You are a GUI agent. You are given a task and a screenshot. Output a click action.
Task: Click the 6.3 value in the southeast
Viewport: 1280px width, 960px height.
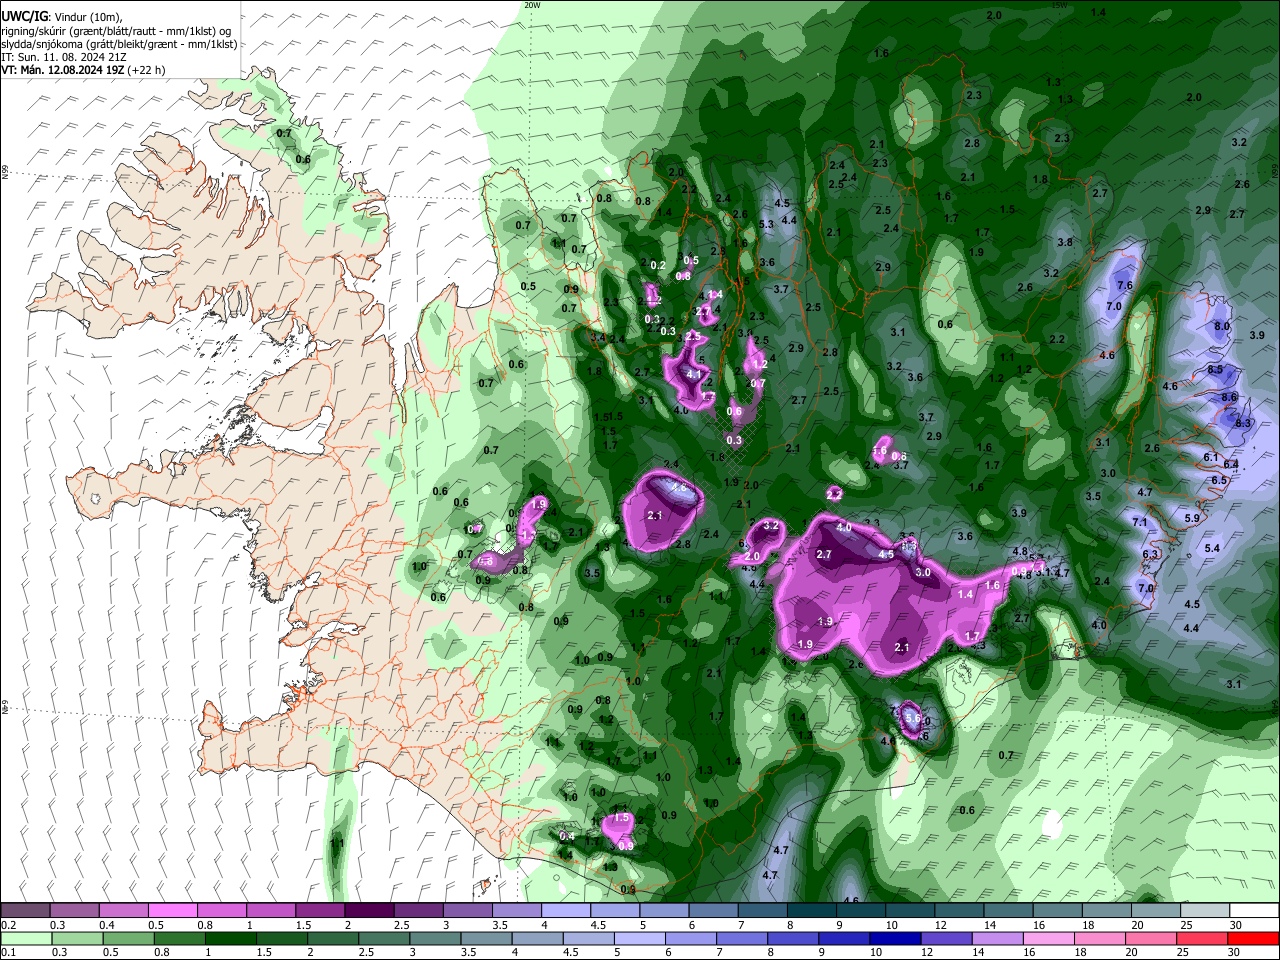point(1149,555)
